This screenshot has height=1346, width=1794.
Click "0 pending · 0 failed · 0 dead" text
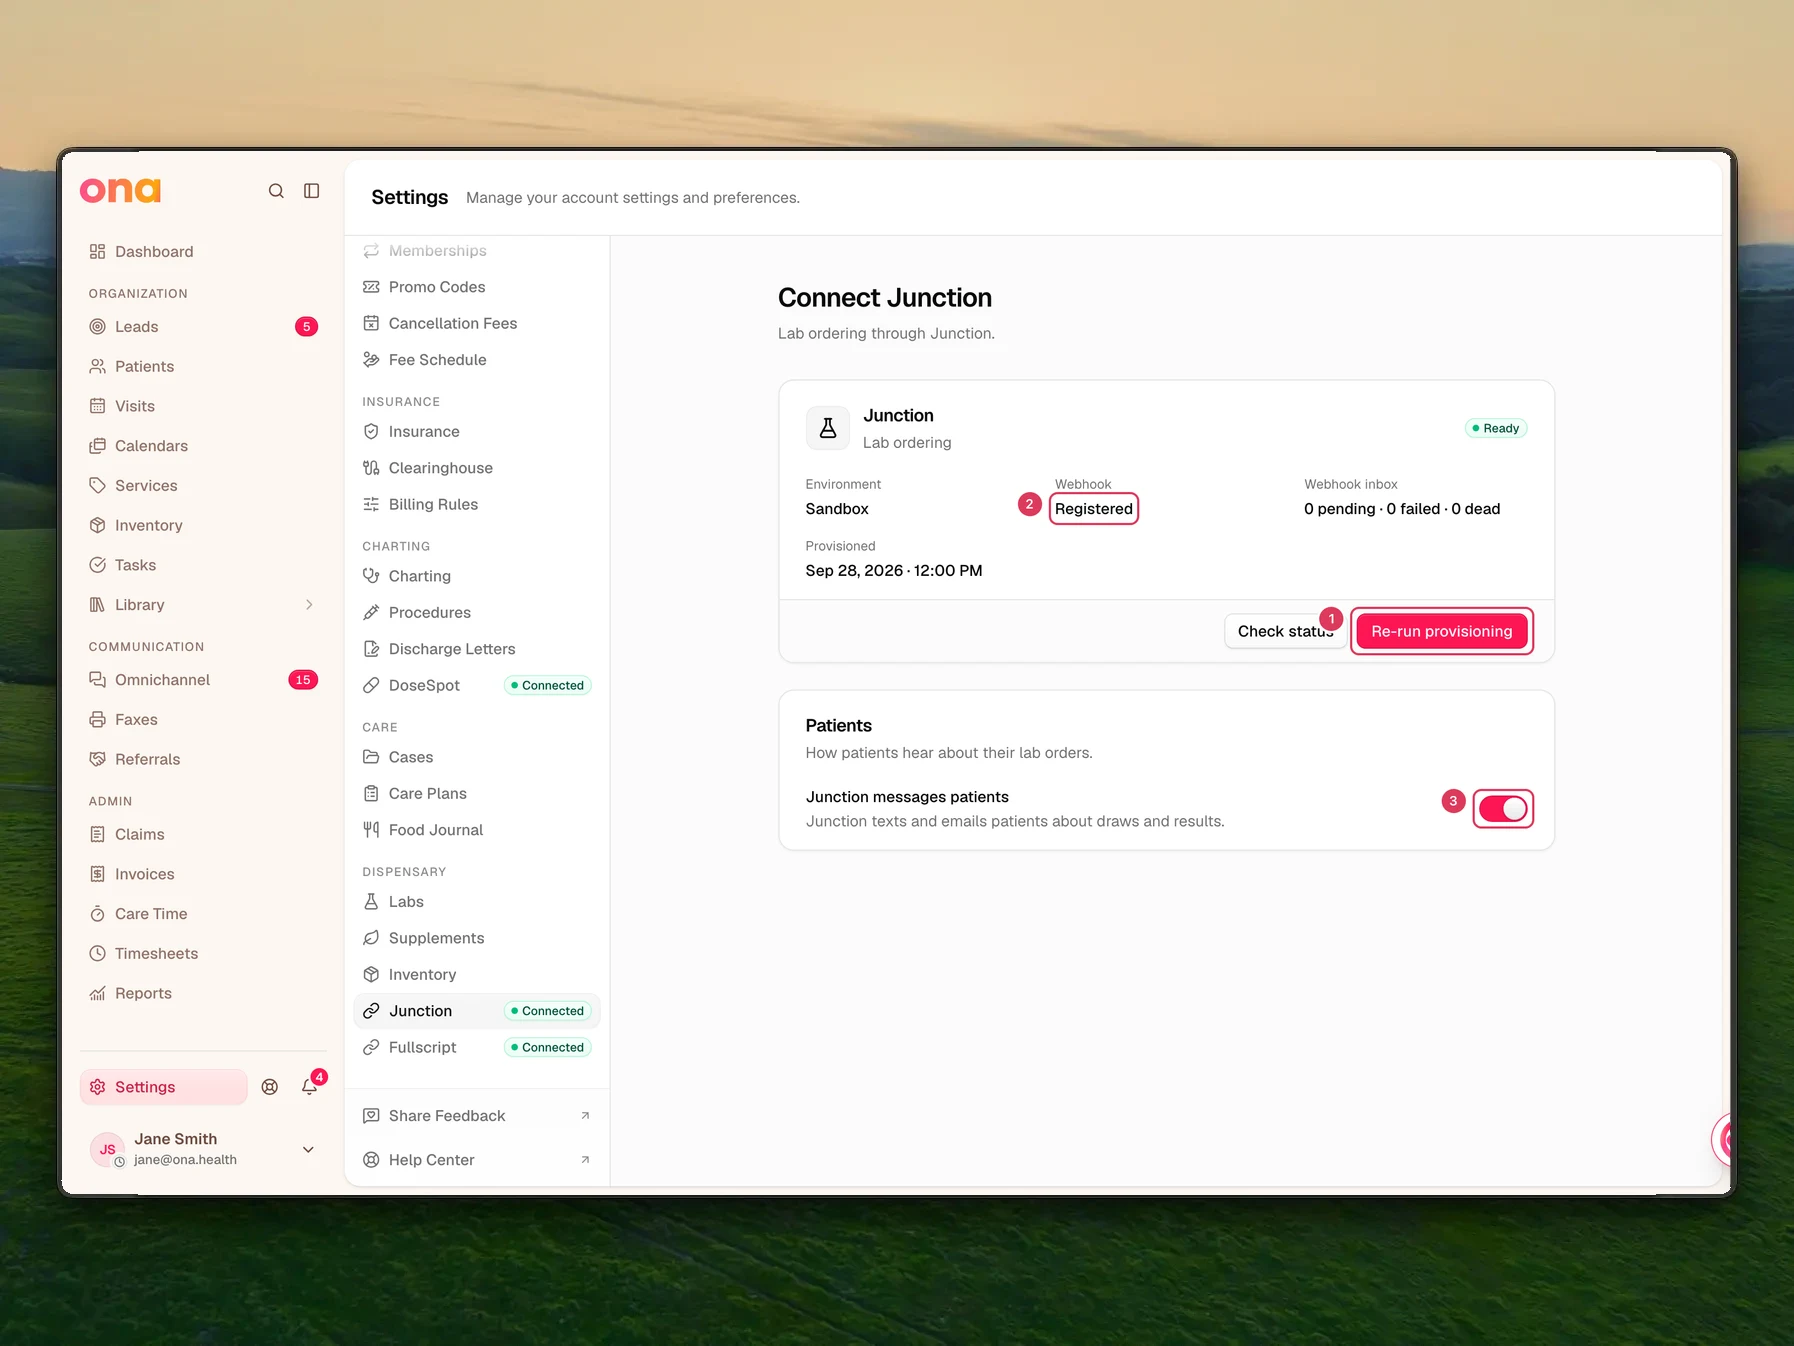click(x=1401, y=509)
